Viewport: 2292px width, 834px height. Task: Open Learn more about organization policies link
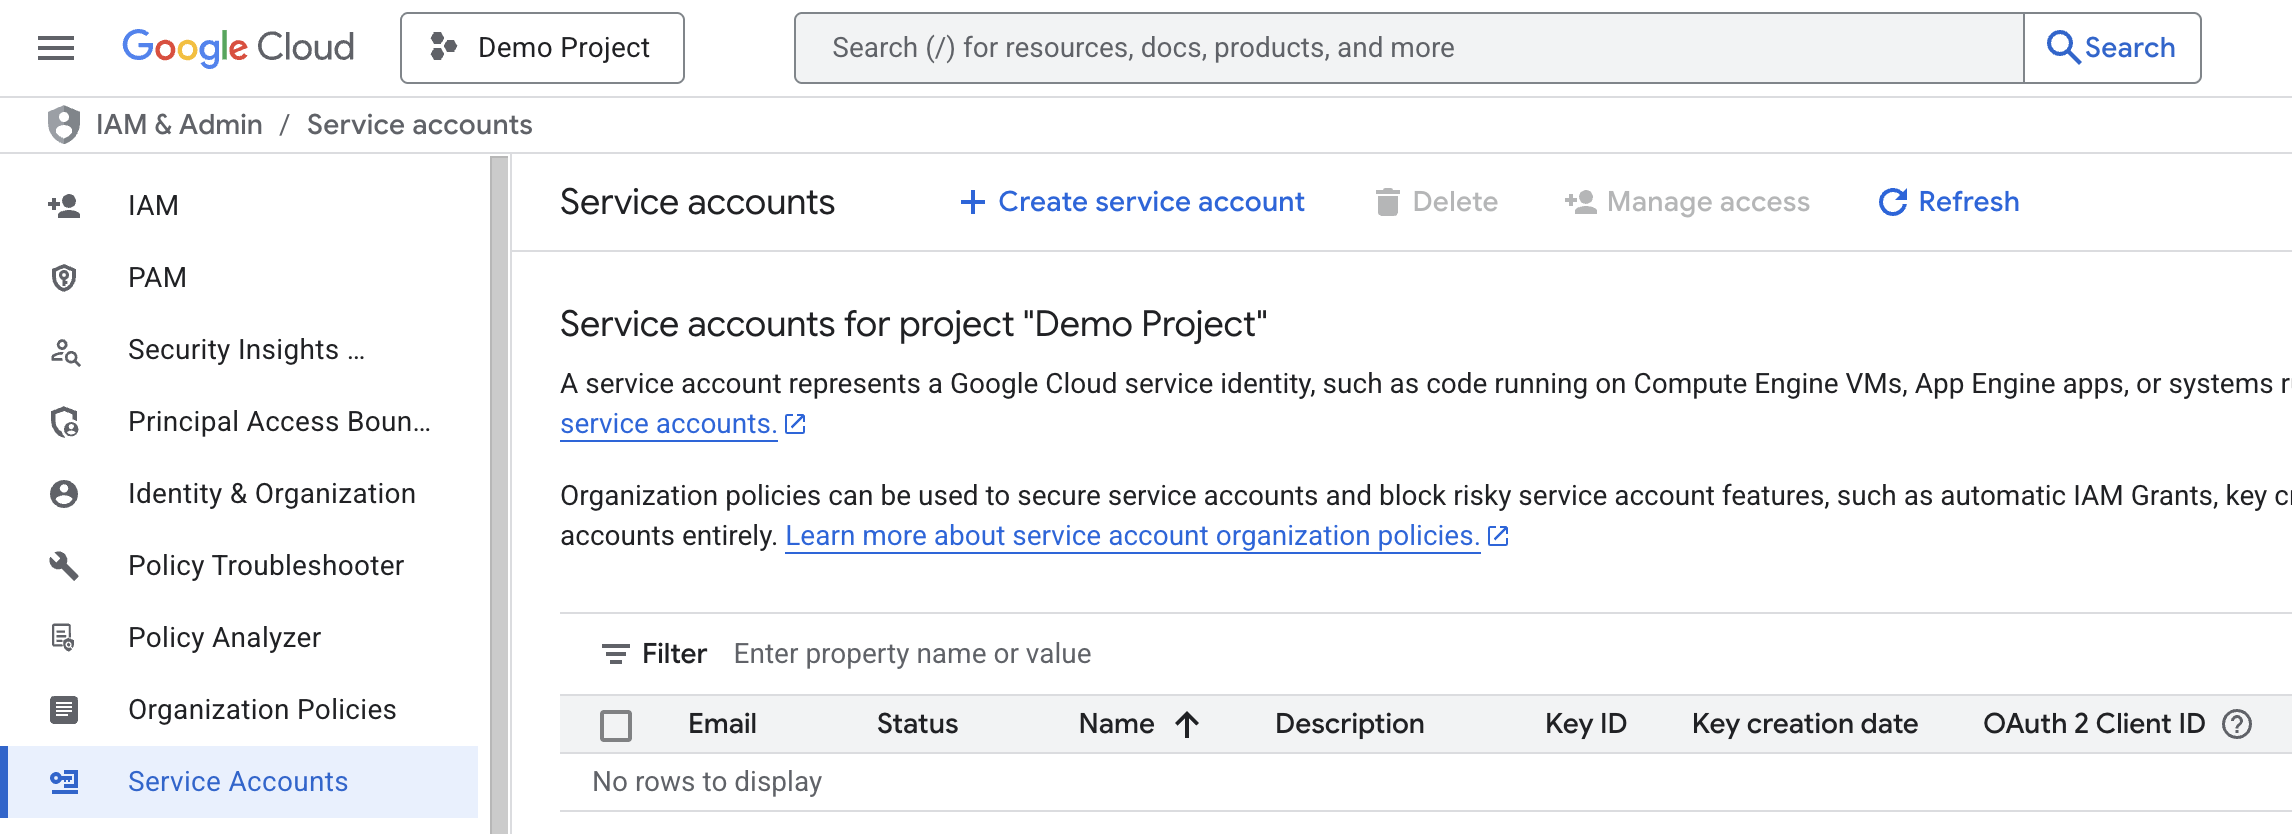1132,536
